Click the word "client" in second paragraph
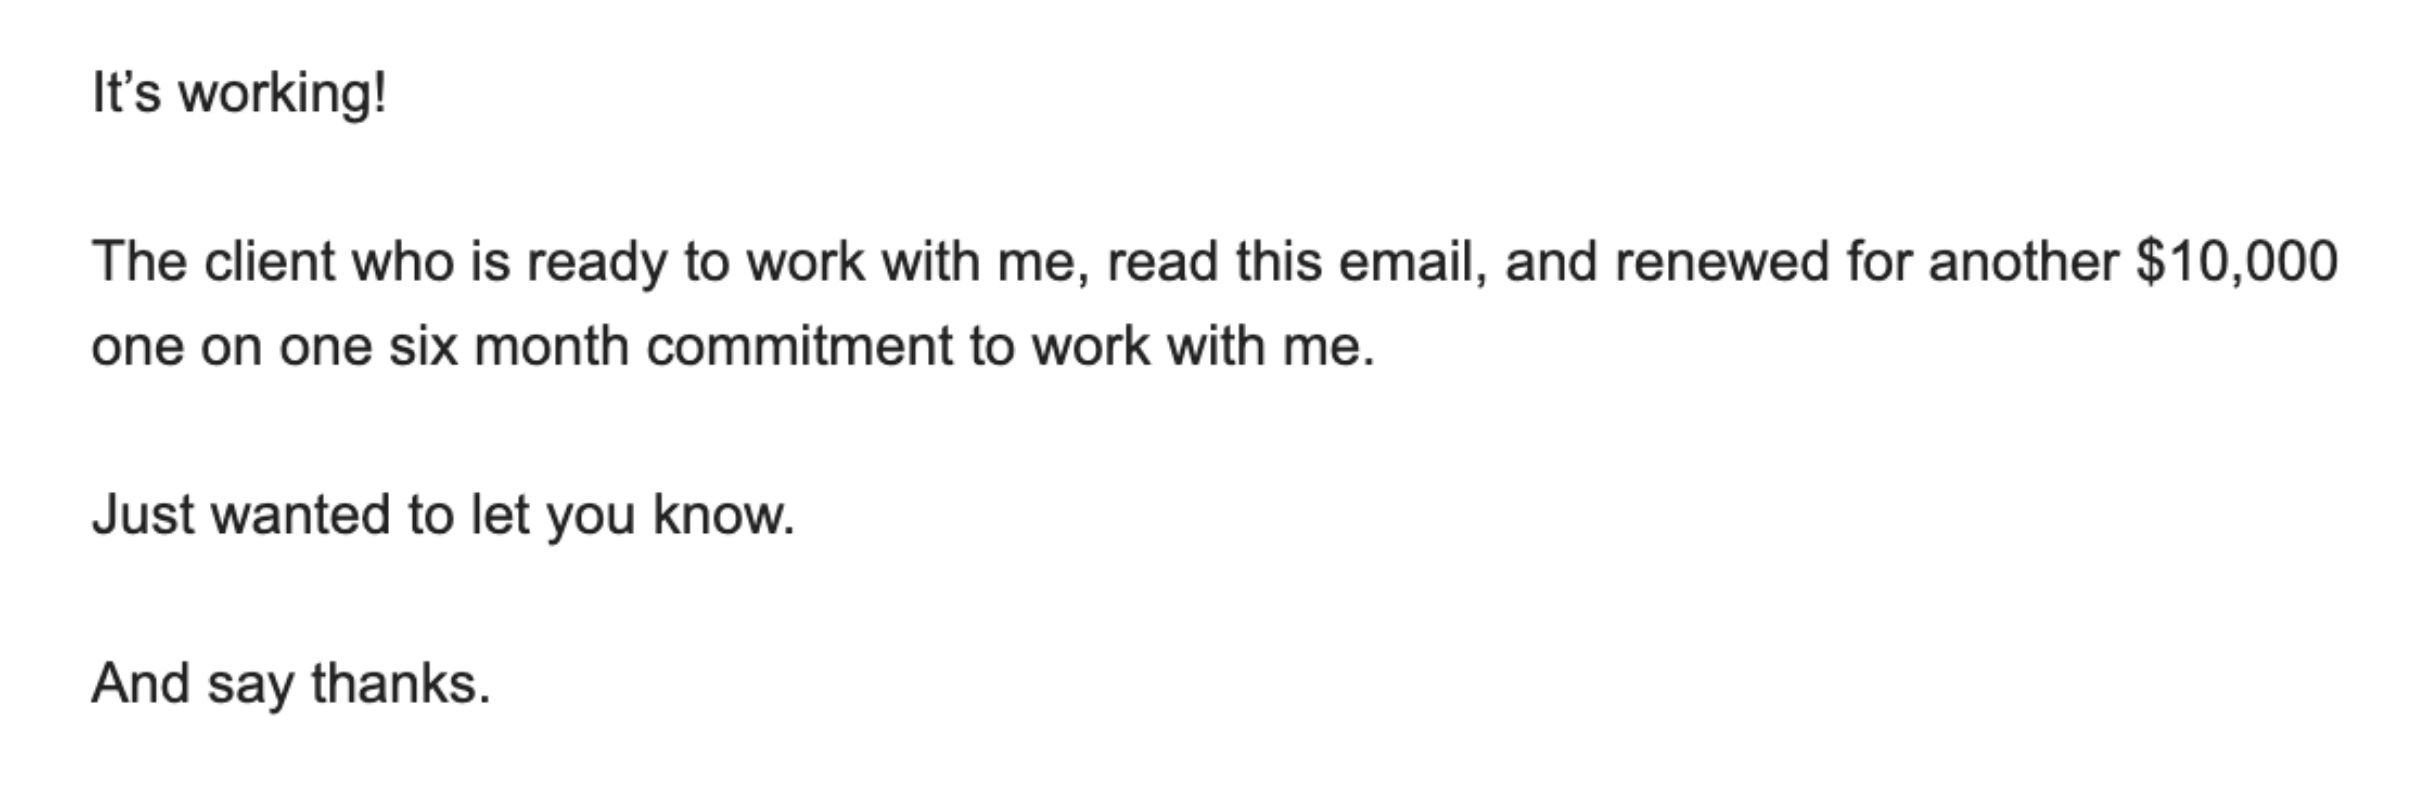Image resolution: width=2430 pixels, height=792 pixels. [267, 263]
